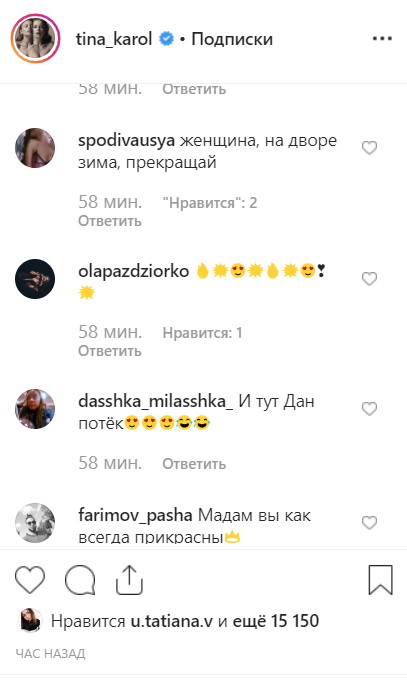The image size is (407, 690).
Task: Save the post with the bookmark icon
Action: [381, 580]
